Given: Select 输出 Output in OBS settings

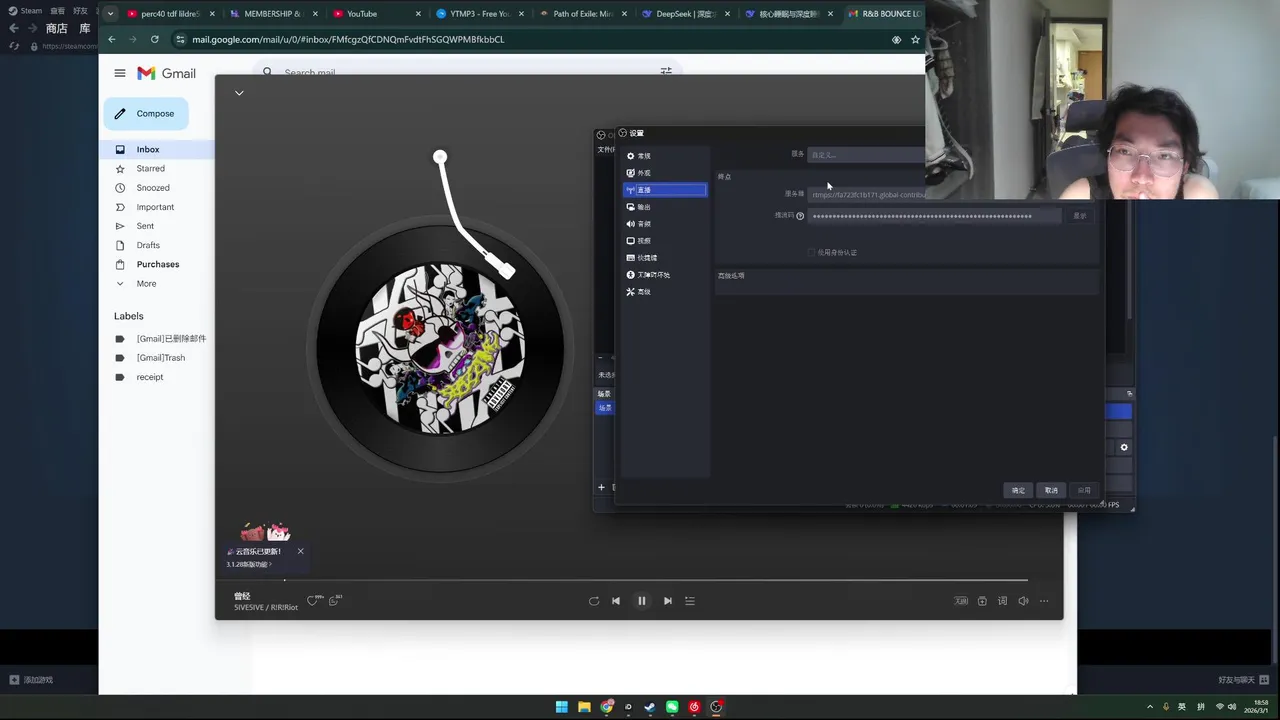Looking at the screenshot, I should click(x=665, y=207).
